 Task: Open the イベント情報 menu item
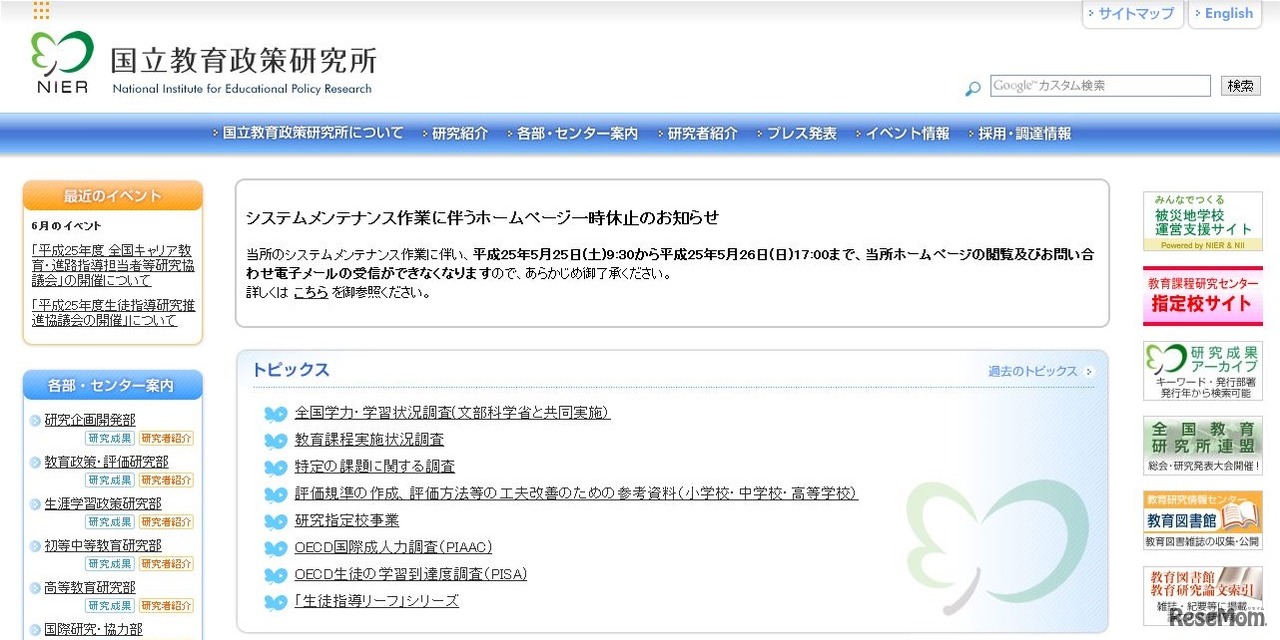click(x=907, y=133)
